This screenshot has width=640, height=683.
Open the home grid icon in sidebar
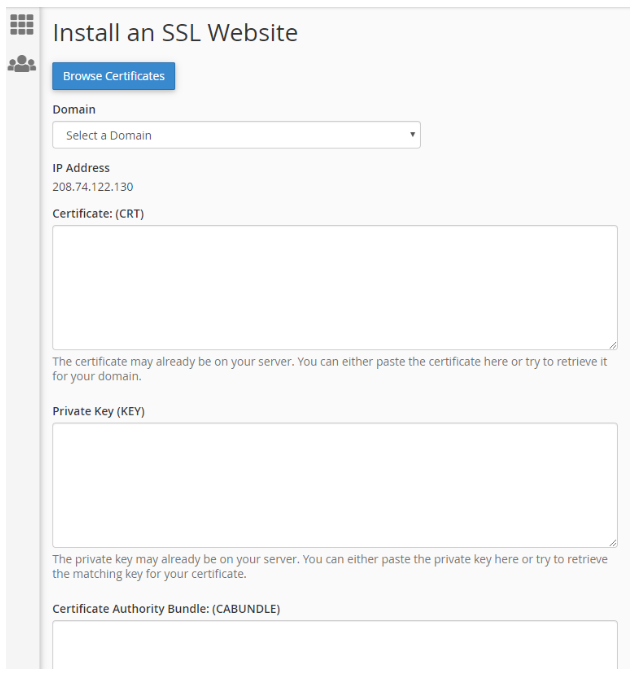coord(22,24)
